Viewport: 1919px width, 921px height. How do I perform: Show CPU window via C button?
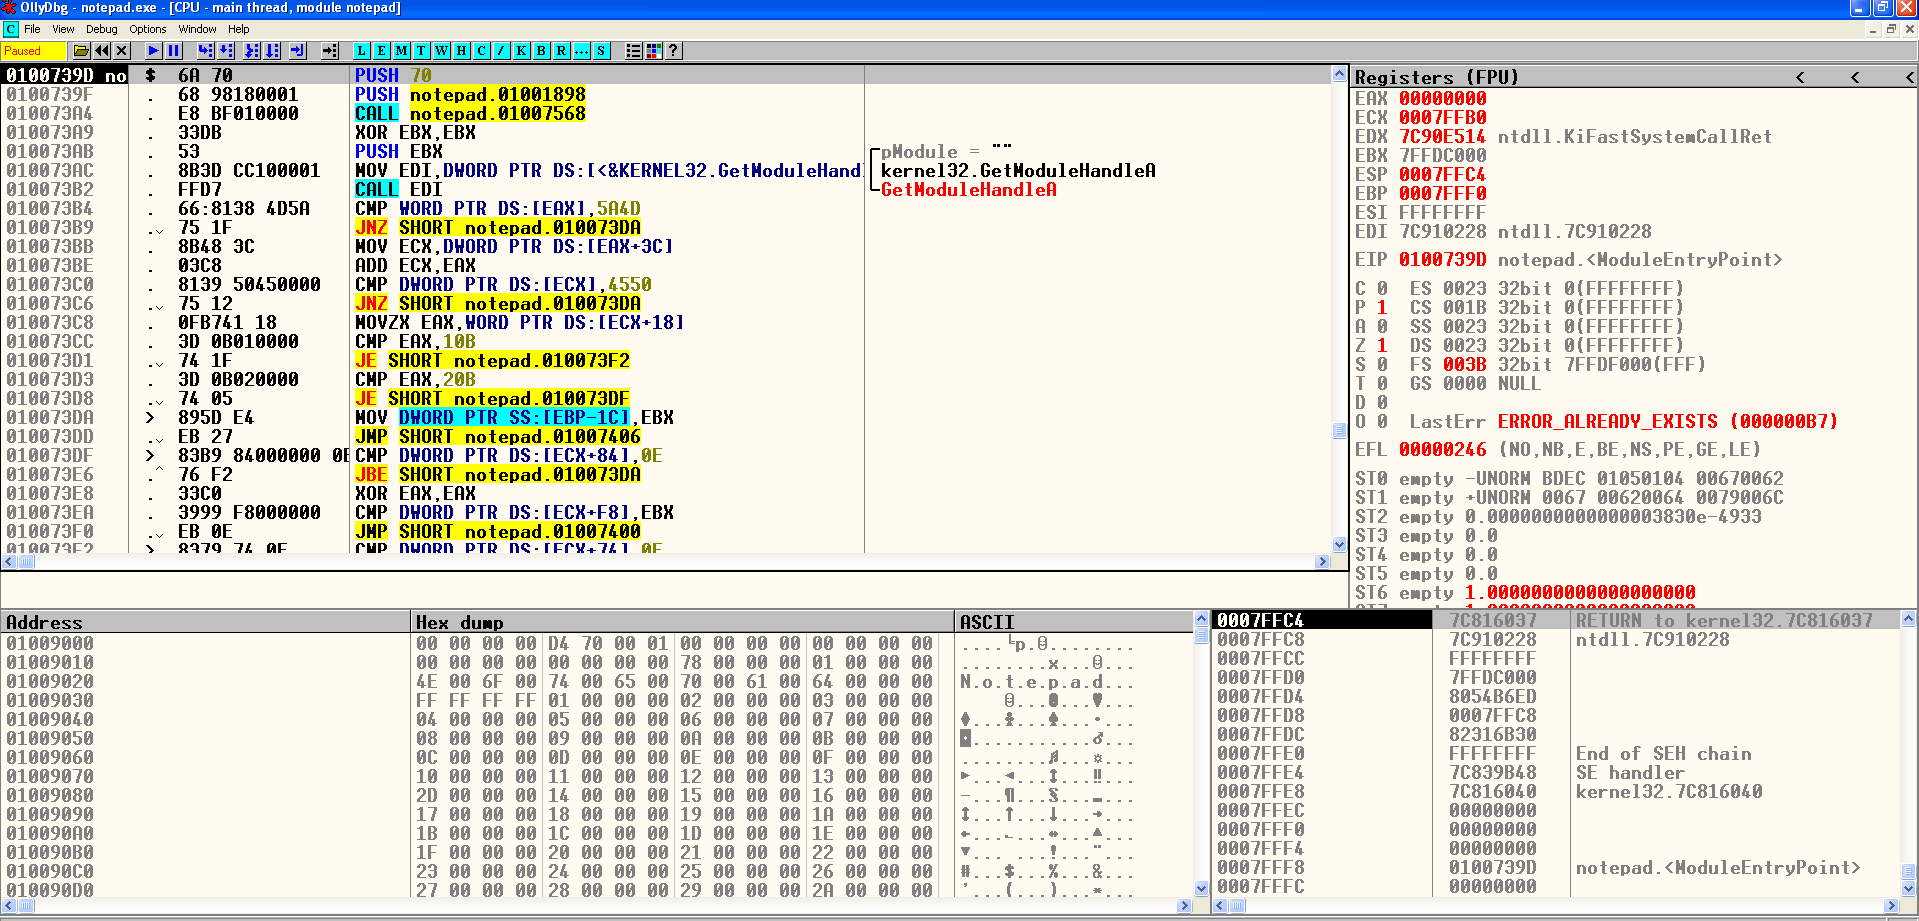pos(481,50)
